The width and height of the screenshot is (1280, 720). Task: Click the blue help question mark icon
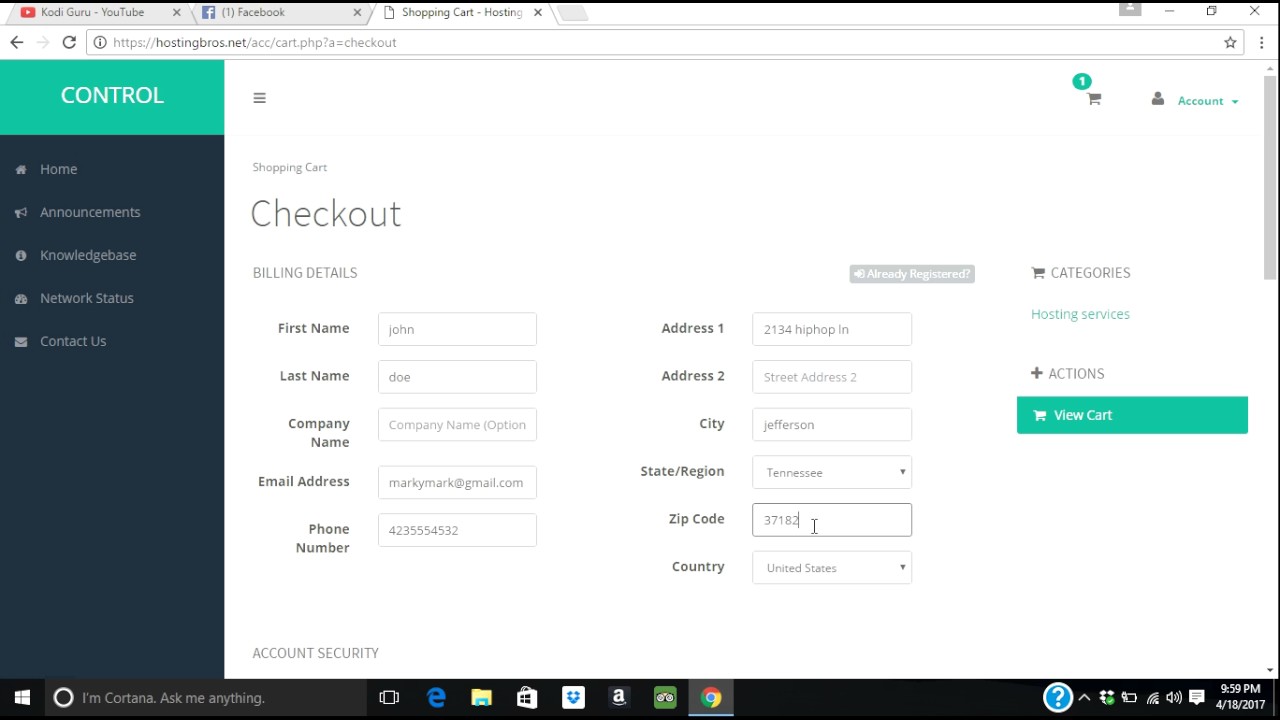[1057, 697]
